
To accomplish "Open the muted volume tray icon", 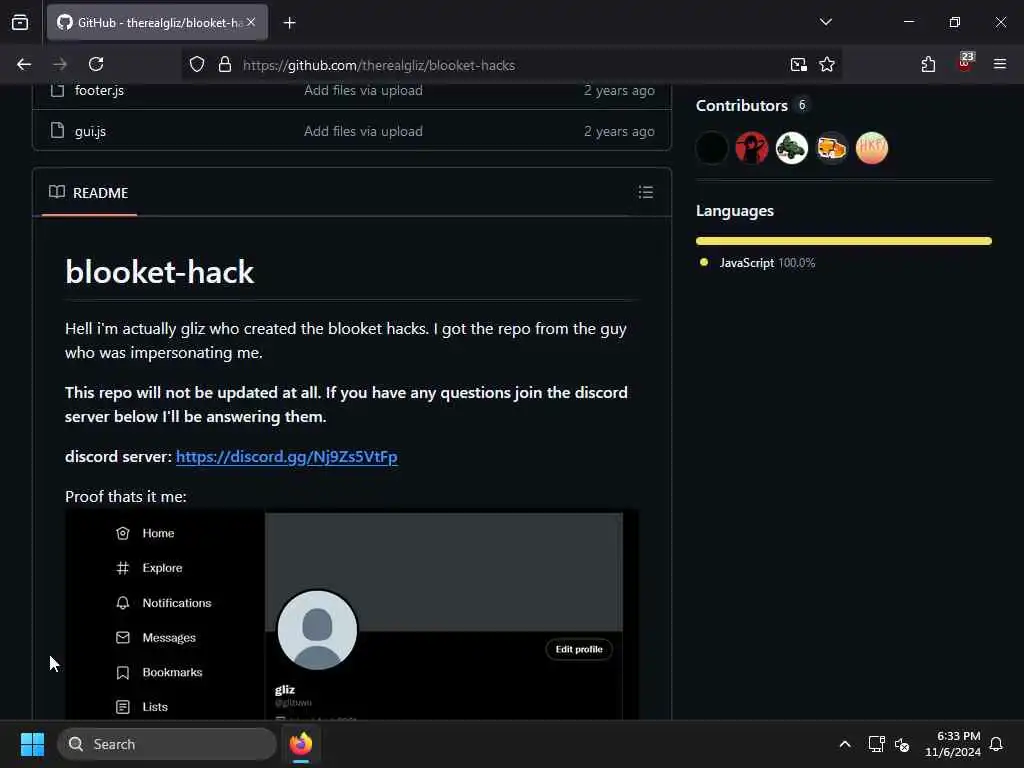I will (902, 744).
